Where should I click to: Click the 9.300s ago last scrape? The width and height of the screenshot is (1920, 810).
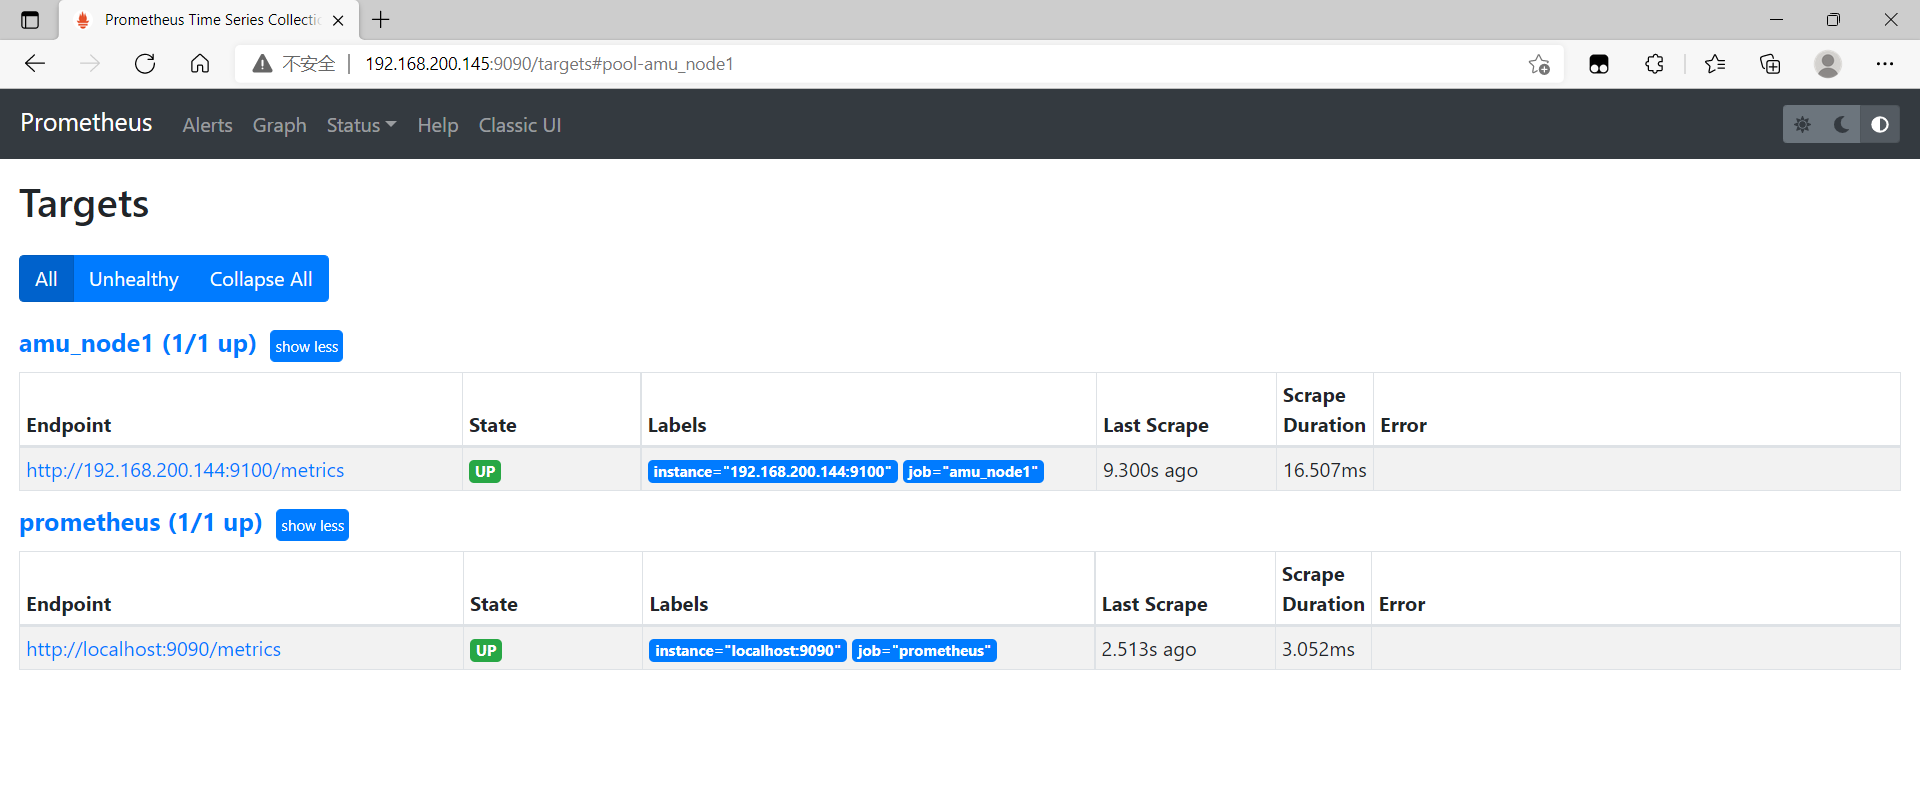pyautogui.click(x=1150, y=470)
